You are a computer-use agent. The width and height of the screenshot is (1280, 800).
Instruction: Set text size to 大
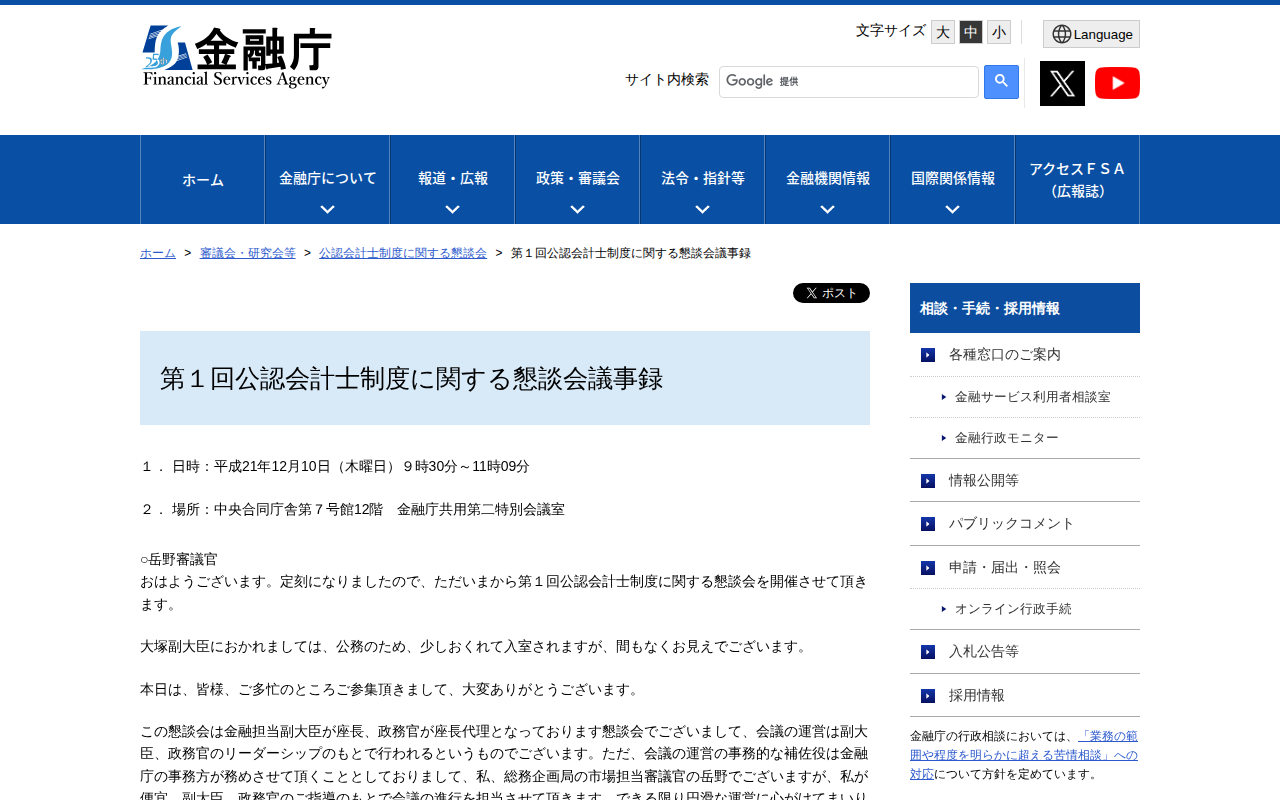[942, 31]
